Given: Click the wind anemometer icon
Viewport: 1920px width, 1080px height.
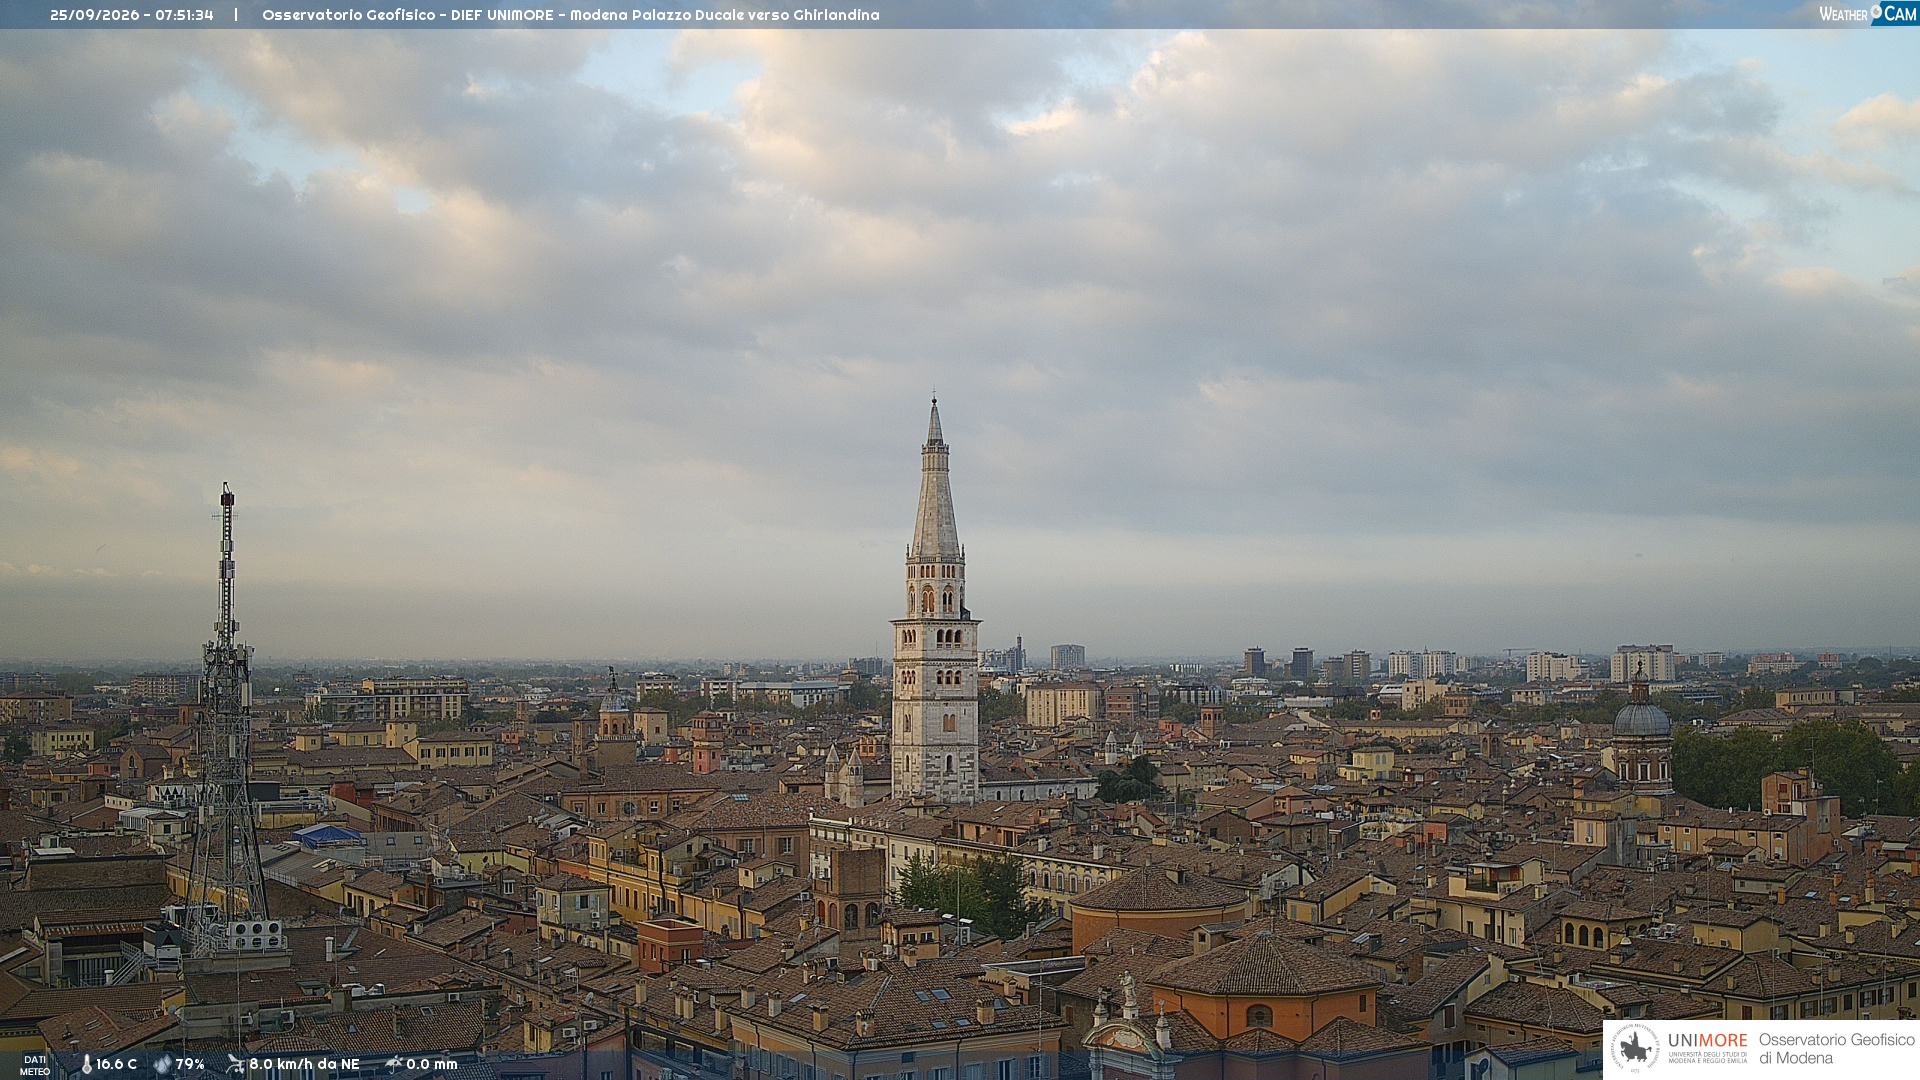Looking at the screenshot, I should (235, 1064).
